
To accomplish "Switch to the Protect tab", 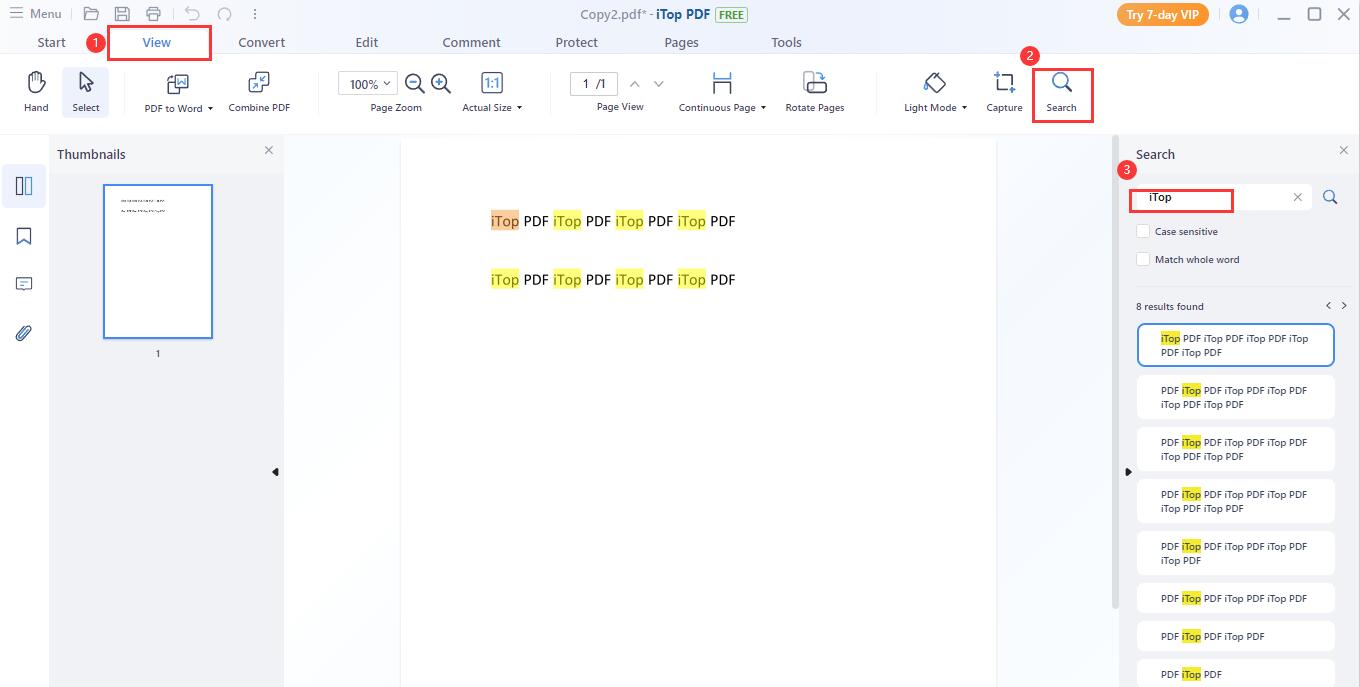I will pyautogui.click(x=576, y=43).
